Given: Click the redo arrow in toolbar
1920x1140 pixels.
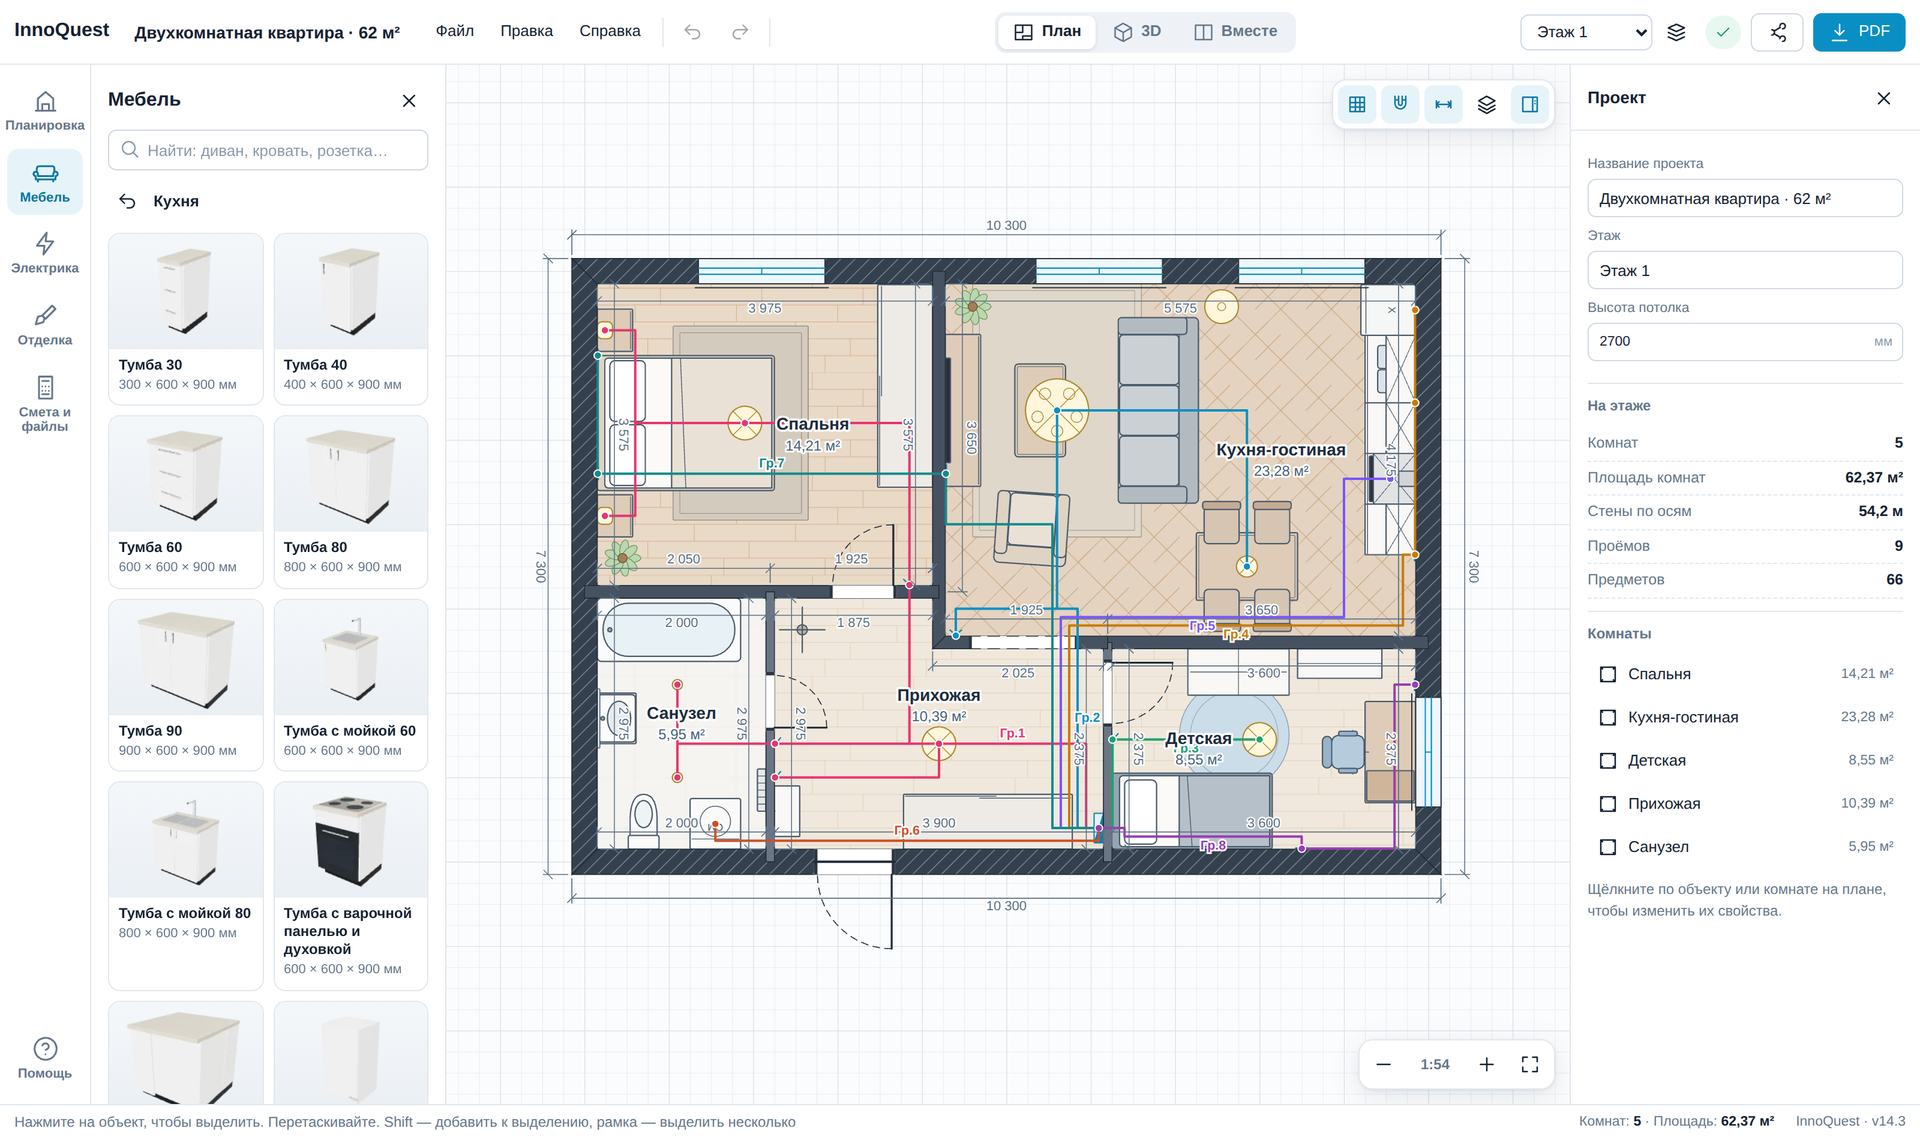Looking at the screenshot, I should pos(740,32).
